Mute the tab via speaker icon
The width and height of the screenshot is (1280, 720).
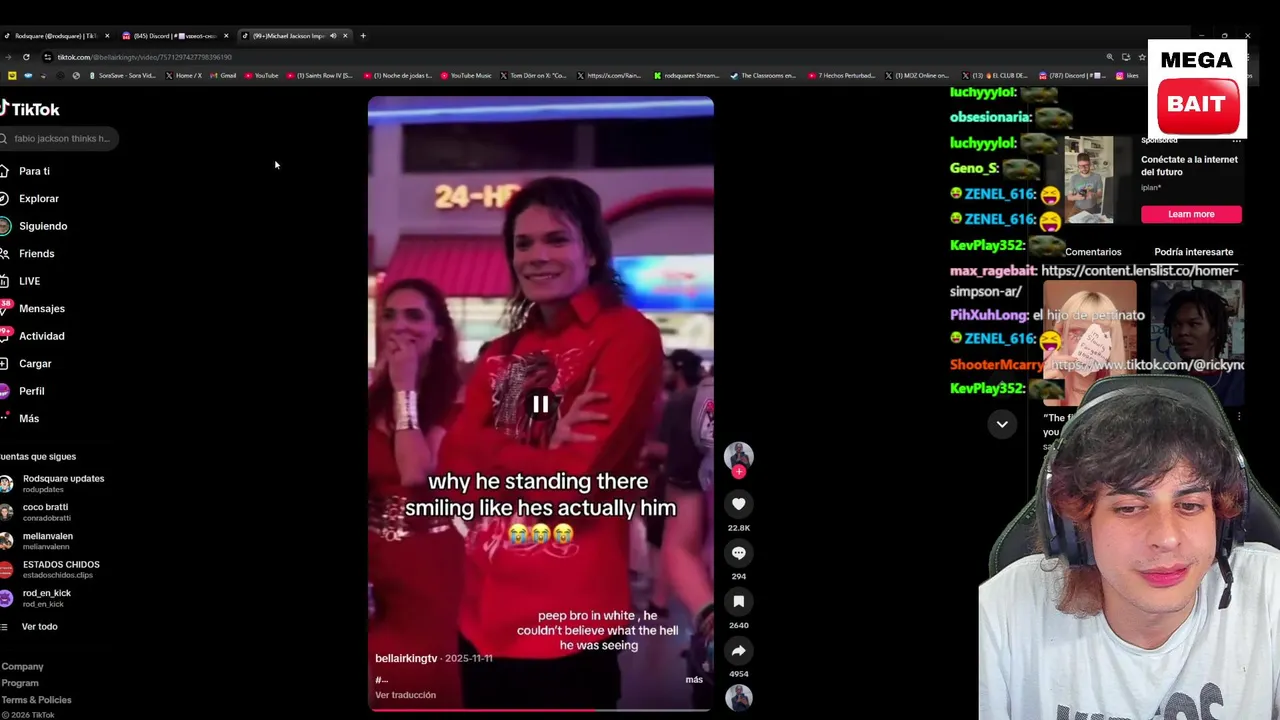point(333,36)
